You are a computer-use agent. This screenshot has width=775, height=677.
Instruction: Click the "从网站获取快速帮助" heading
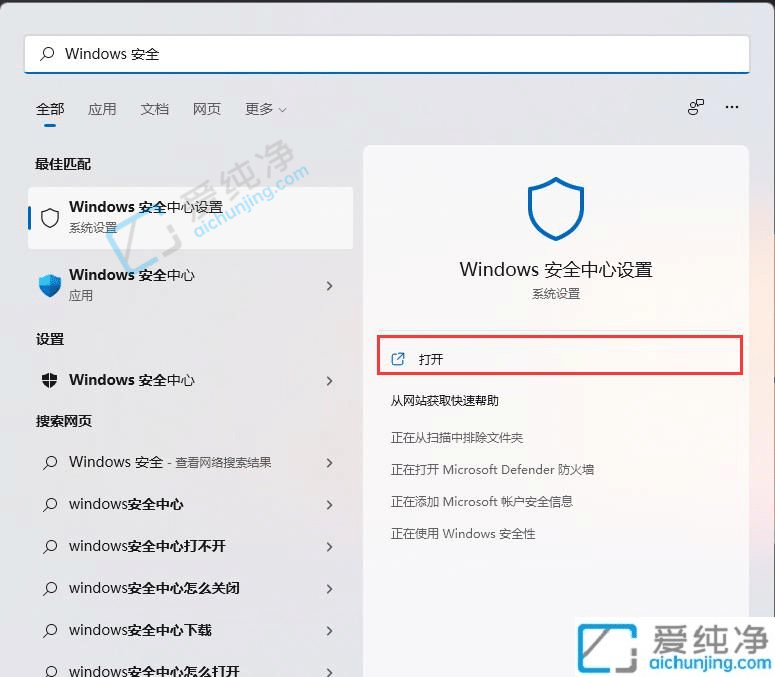(x=444, y=400)
